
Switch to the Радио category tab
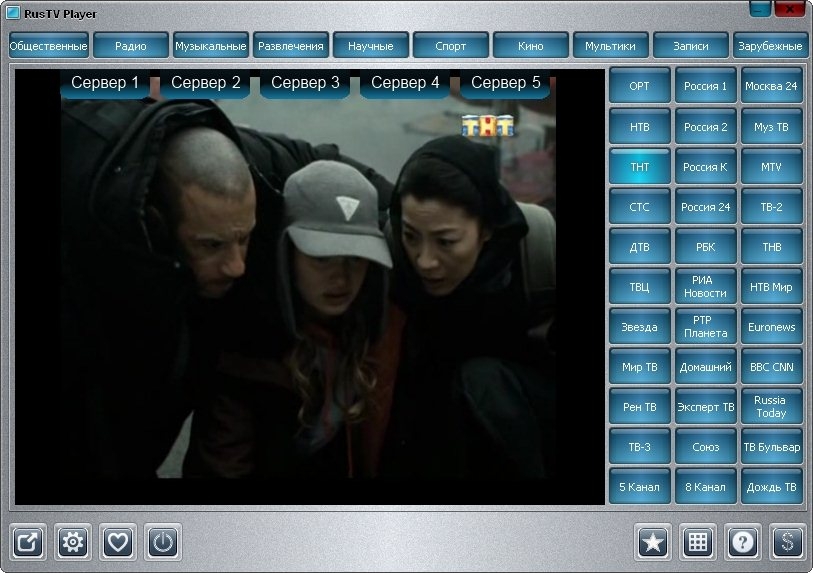131,46
